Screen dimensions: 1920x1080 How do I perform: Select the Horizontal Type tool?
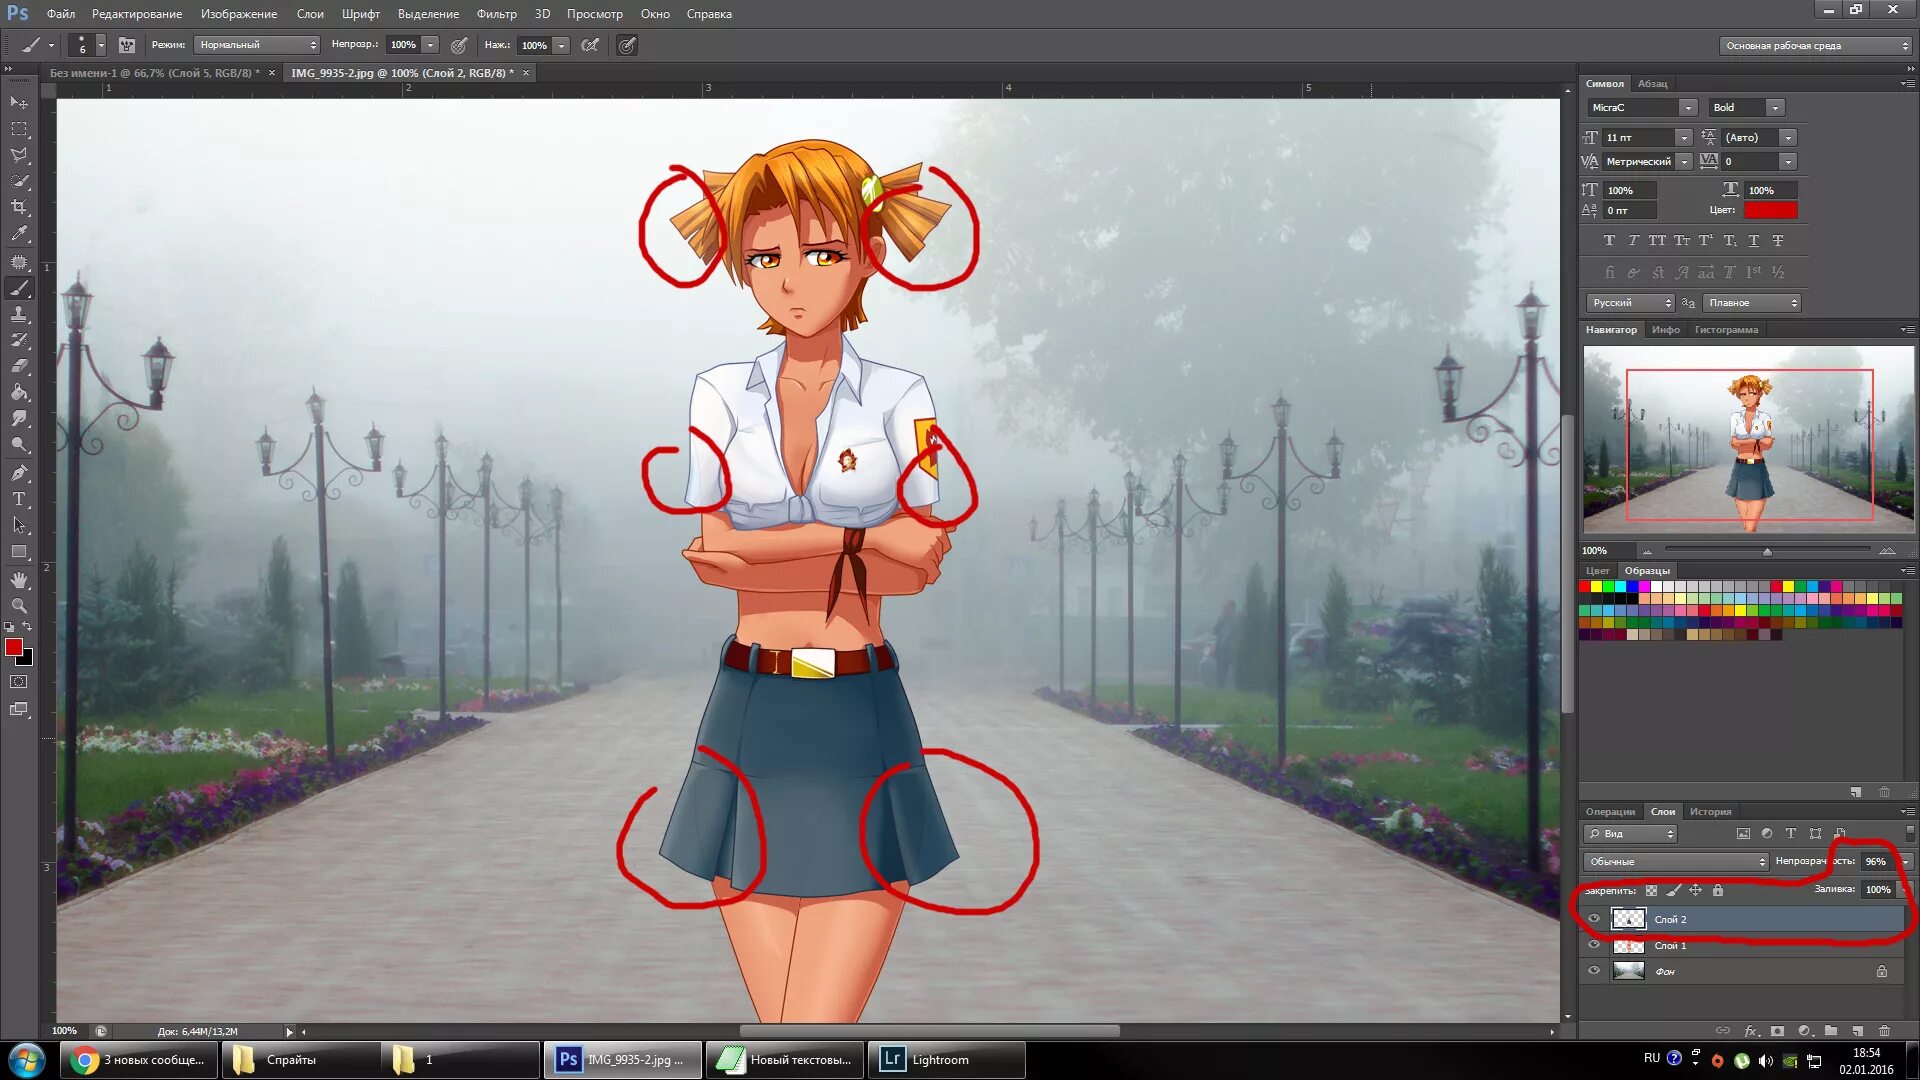(x=19, y=498)
